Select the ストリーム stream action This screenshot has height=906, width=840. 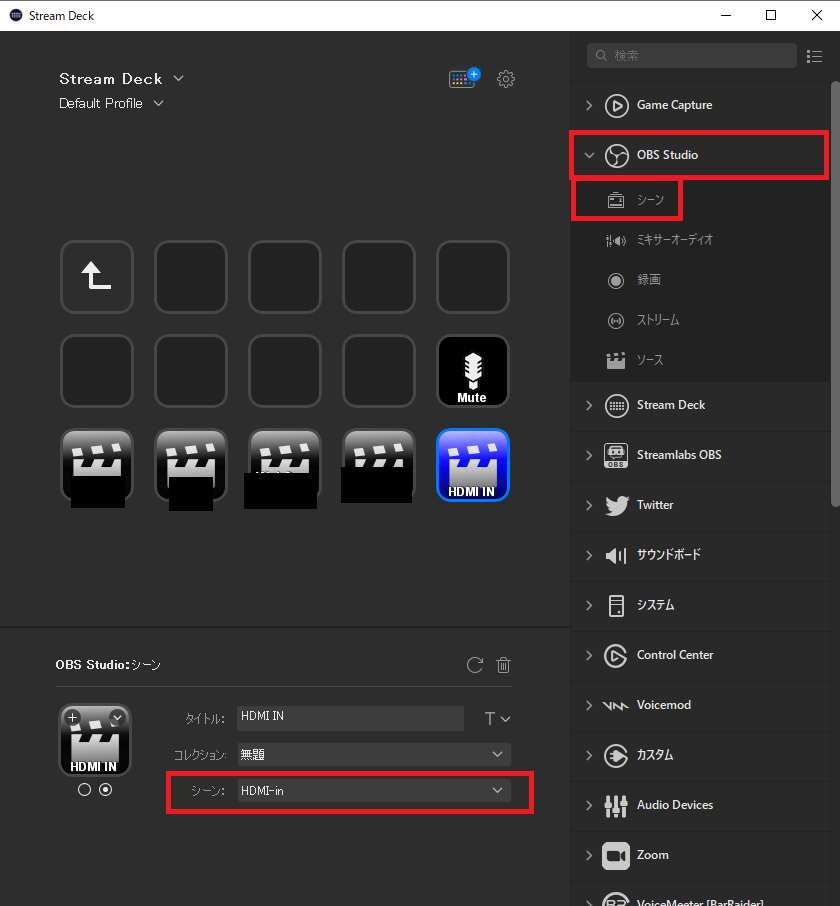(643, 320)
